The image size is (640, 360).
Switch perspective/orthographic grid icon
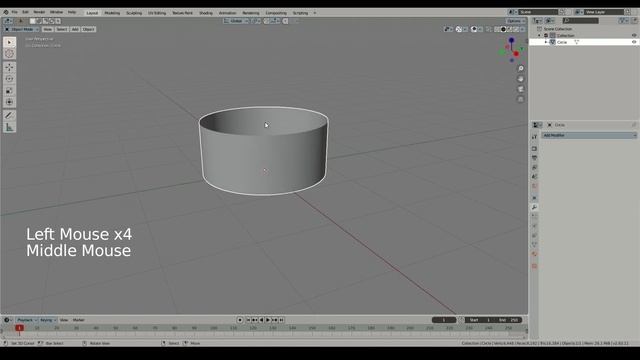[x=521, y=99]
